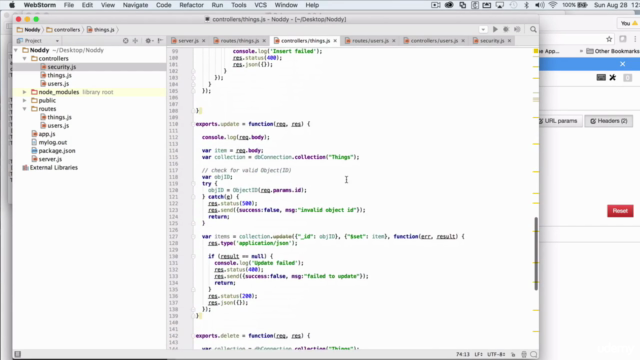
Task: Click the lock read-only icon in status bar
Action: (x=513, y=354)
